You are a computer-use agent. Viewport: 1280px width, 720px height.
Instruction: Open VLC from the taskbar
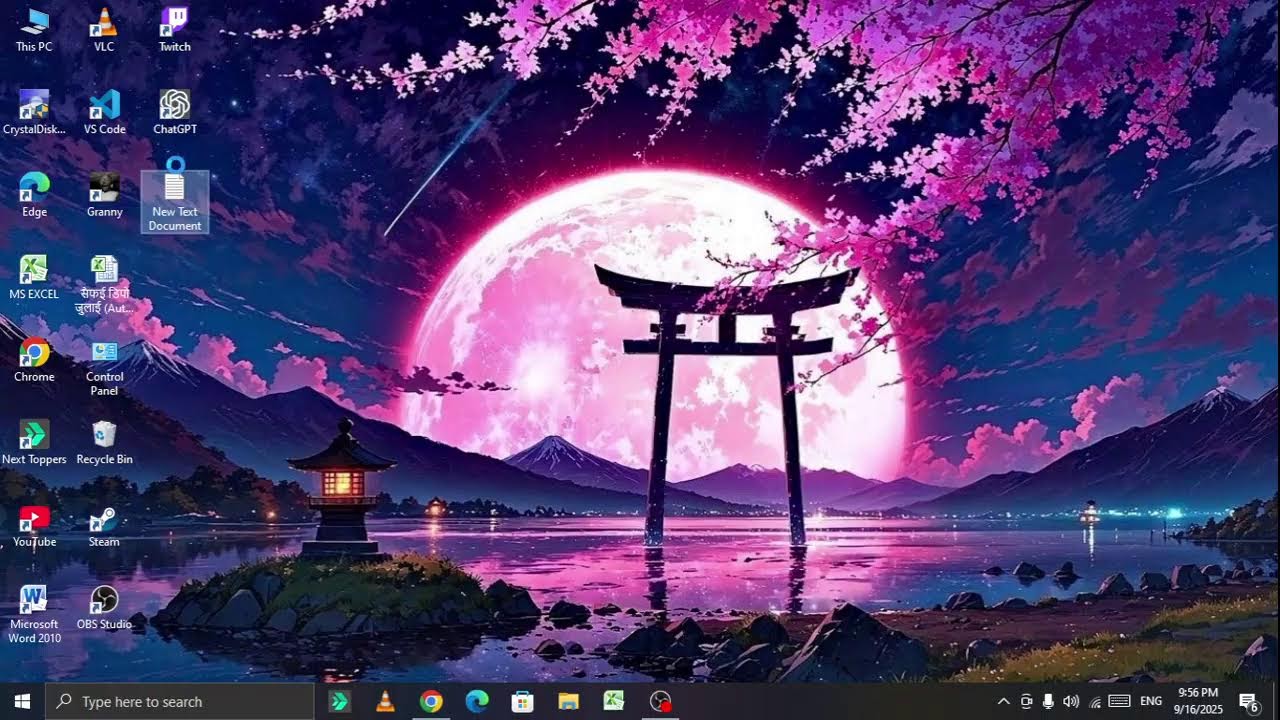(385, 701)
